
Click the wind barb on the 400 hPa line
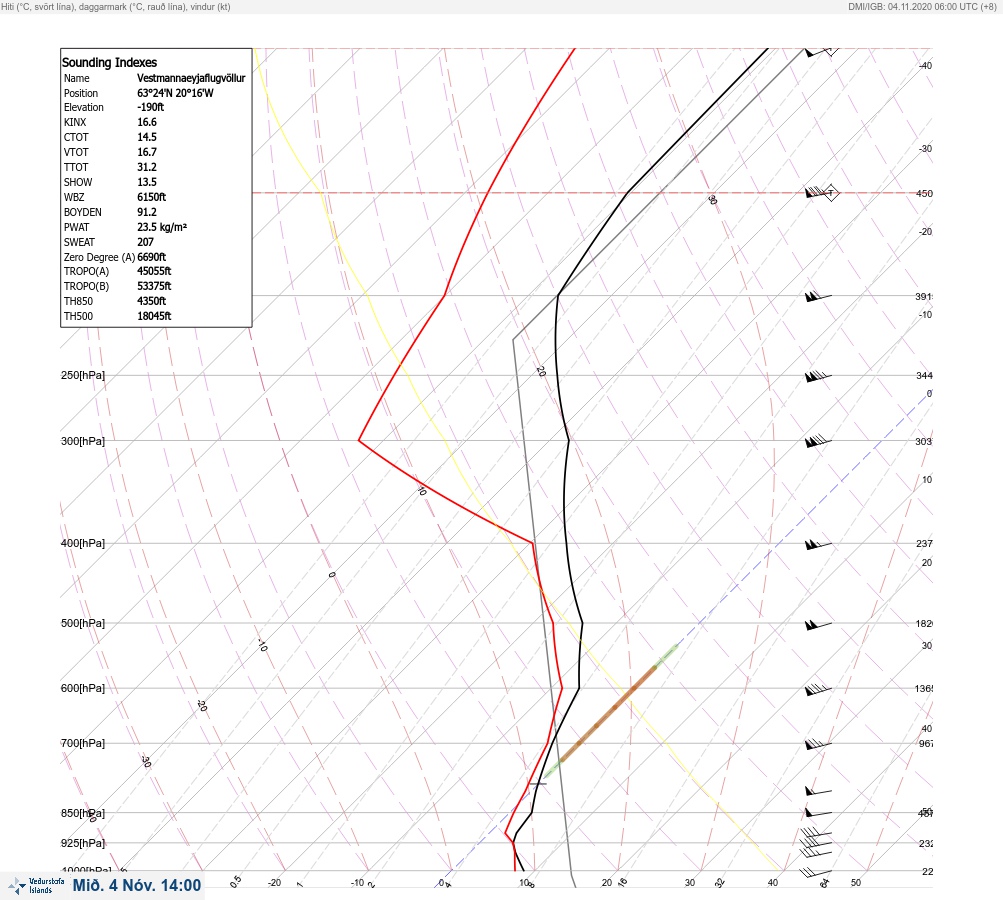click(x=818, y=544)
